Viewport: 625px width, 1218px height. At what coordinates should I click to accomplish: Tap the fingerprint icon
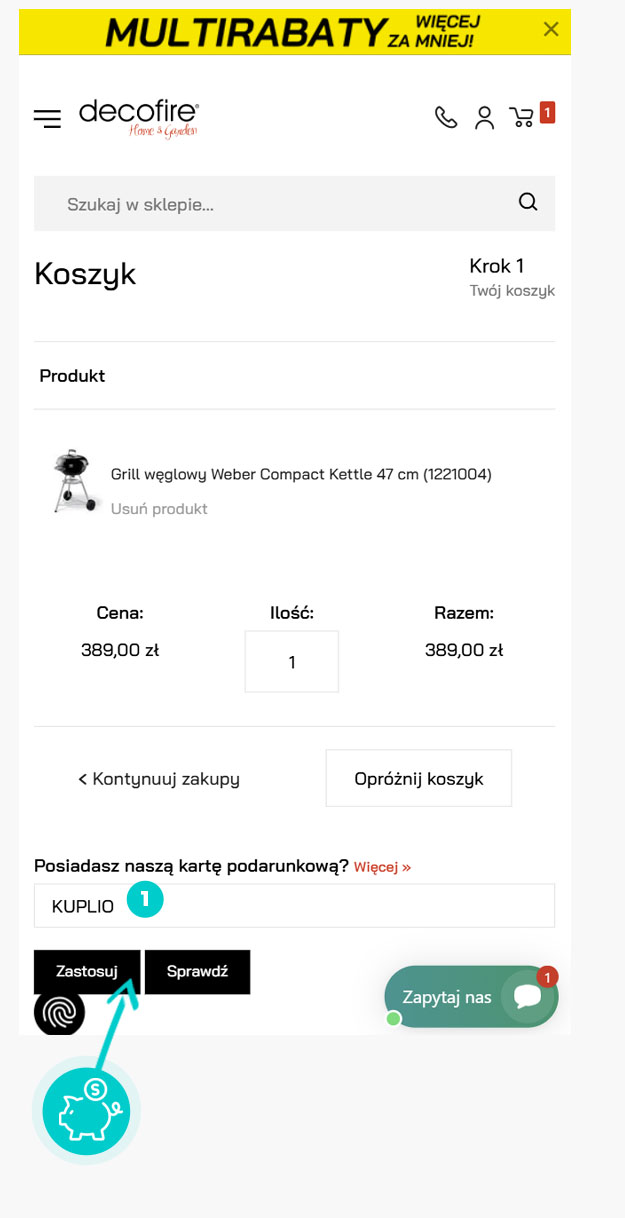click(60, 1011)
